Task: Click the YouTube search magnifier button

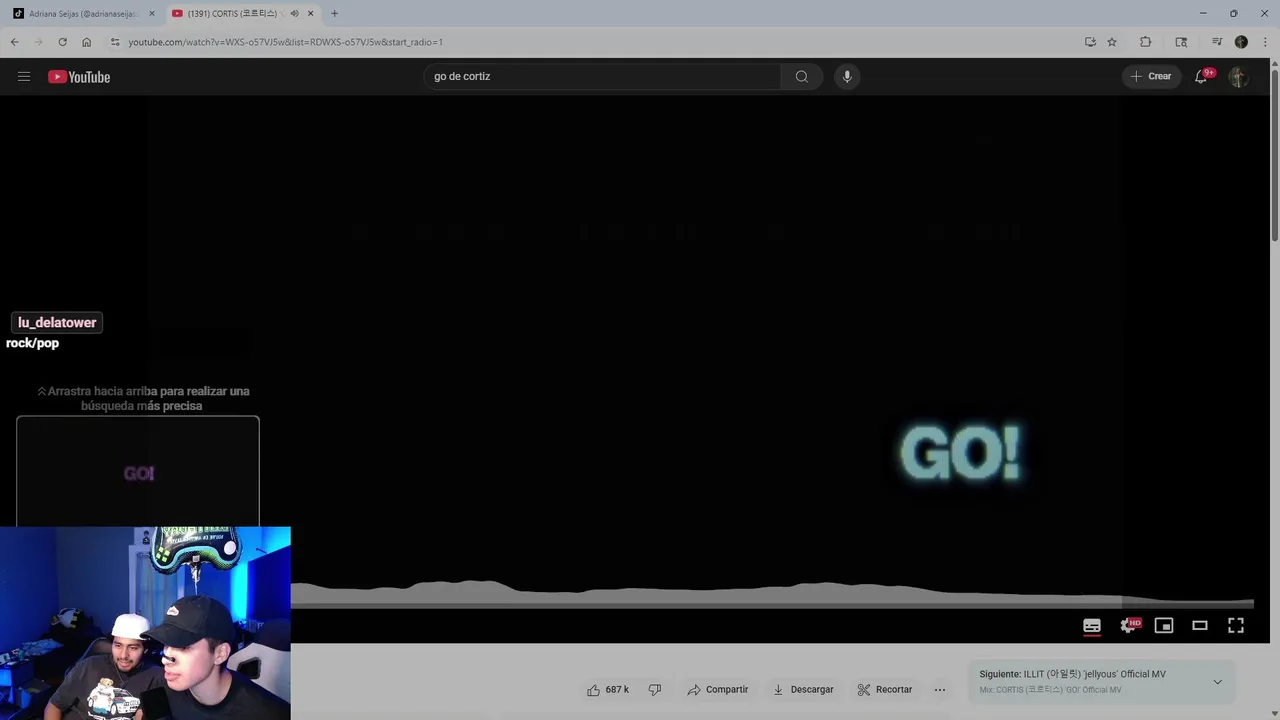Action: click(802, 76)
